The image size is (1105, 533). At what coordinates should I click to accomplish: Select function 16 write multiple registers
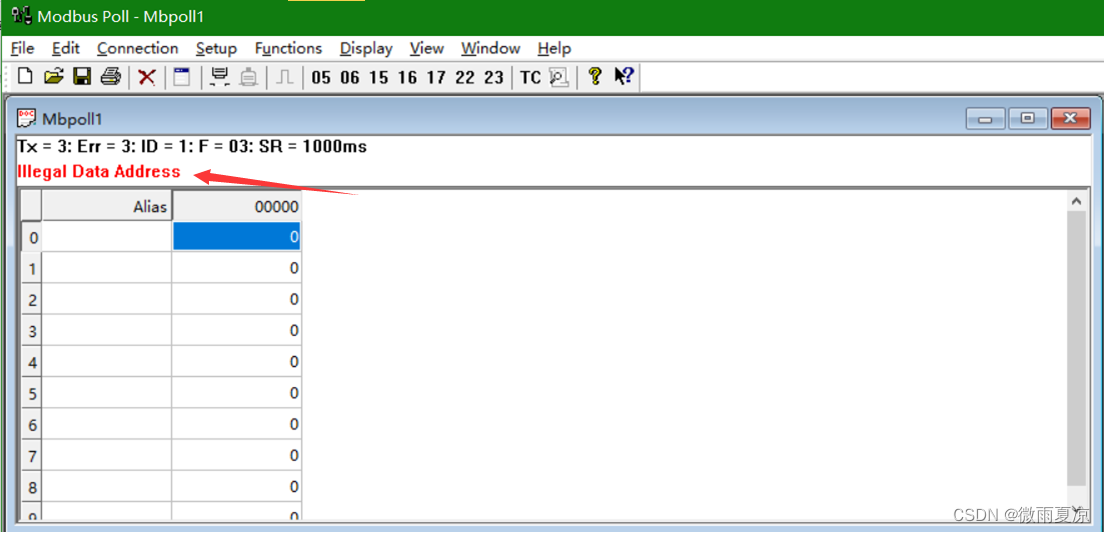pyautogui.click(x=407, y=78)
